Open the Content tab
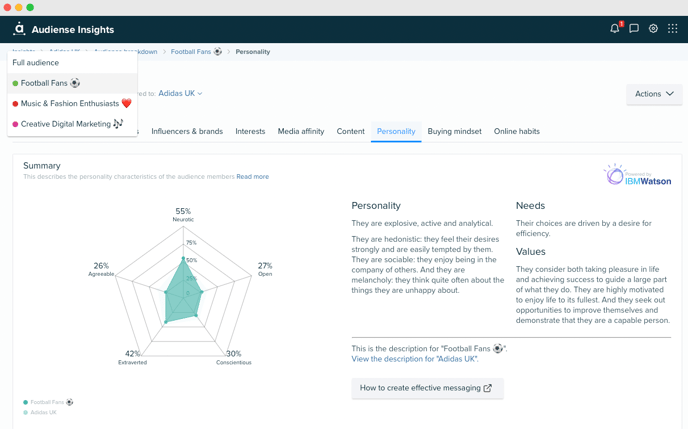Image resolution: width=688 pixels, height=429 pixels. (x=351, y=131)
